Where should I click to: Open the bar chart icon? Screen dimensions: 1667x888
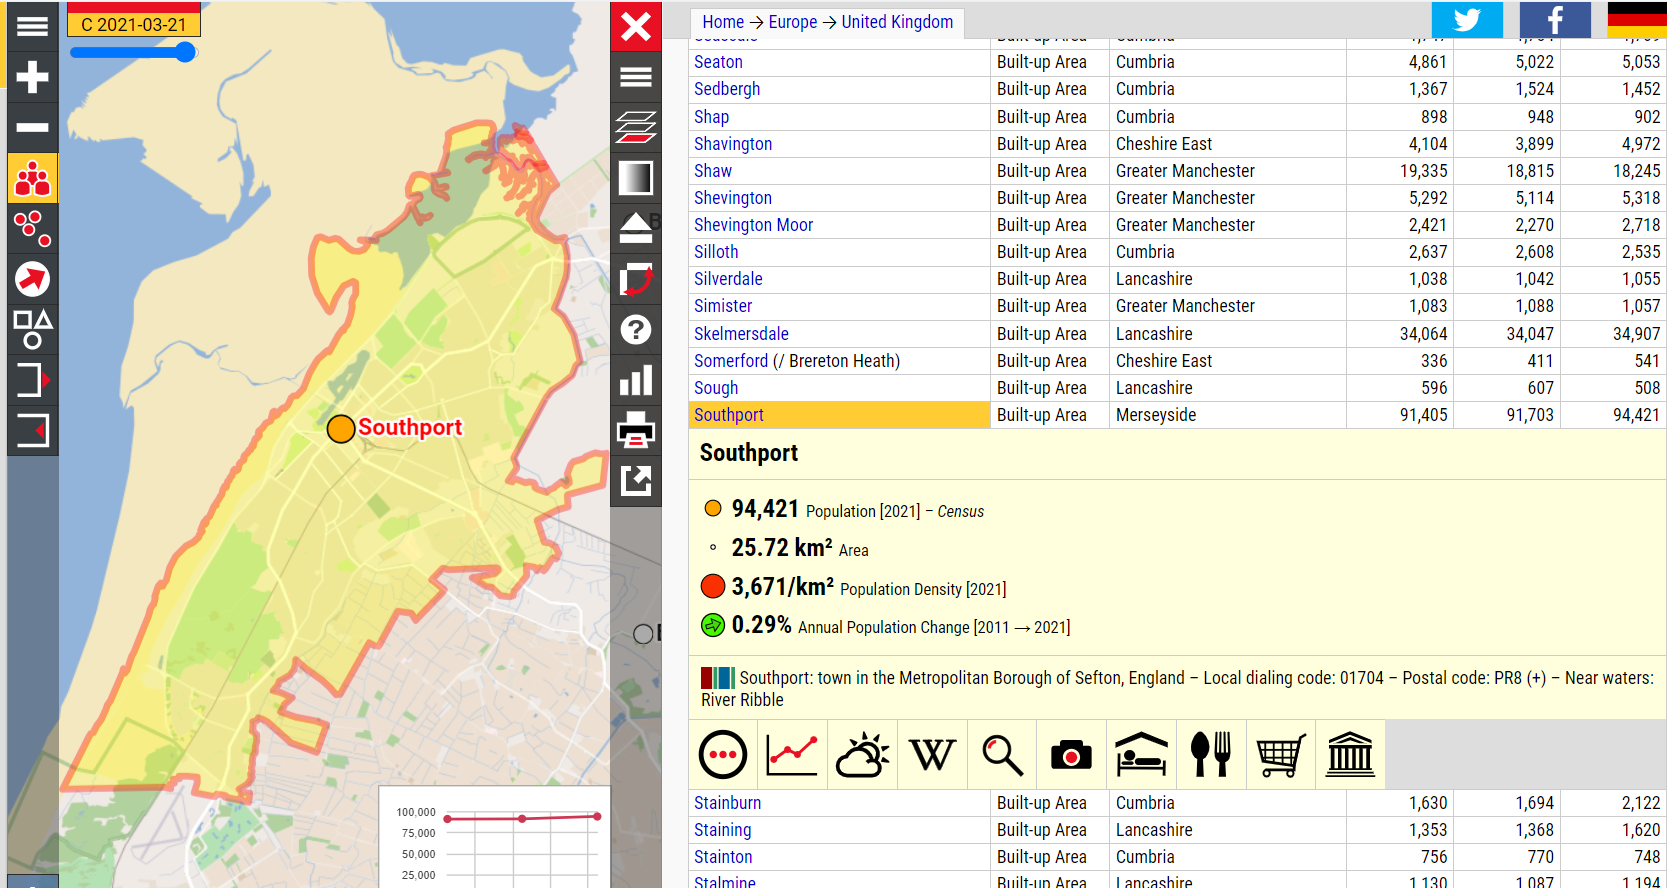tap(636, 380)
